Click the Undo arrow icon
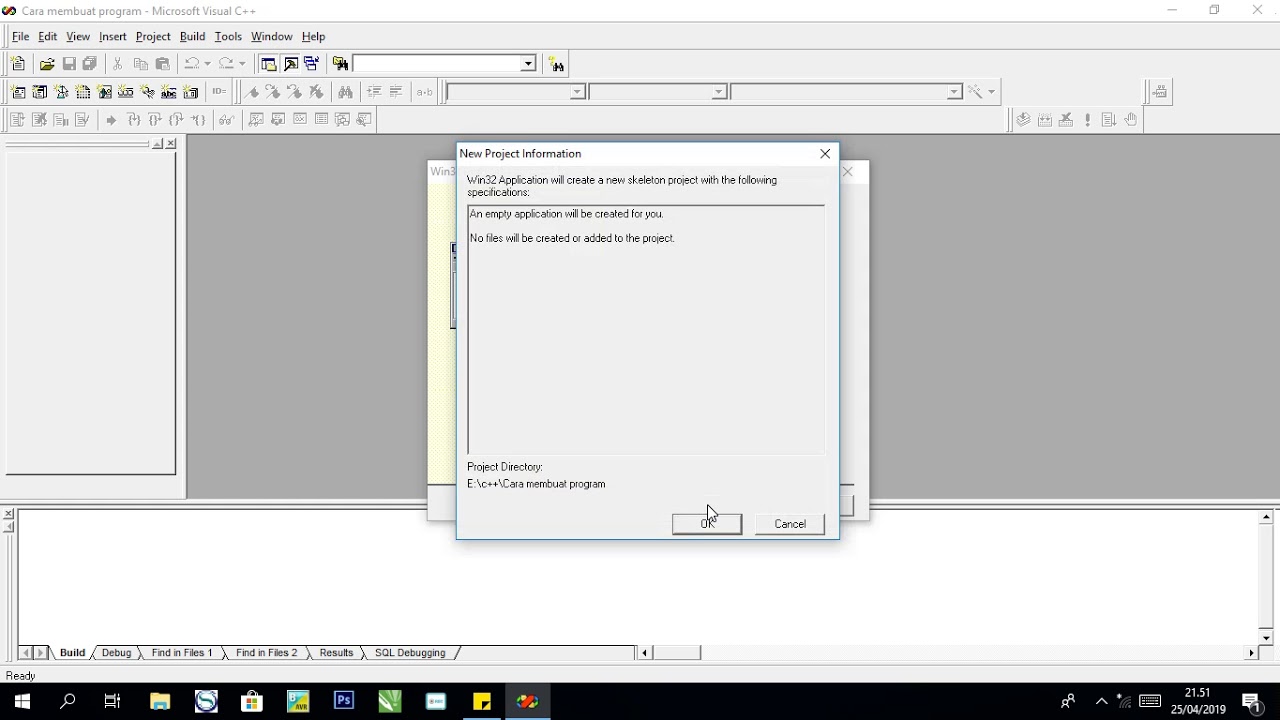 [191, 64]
